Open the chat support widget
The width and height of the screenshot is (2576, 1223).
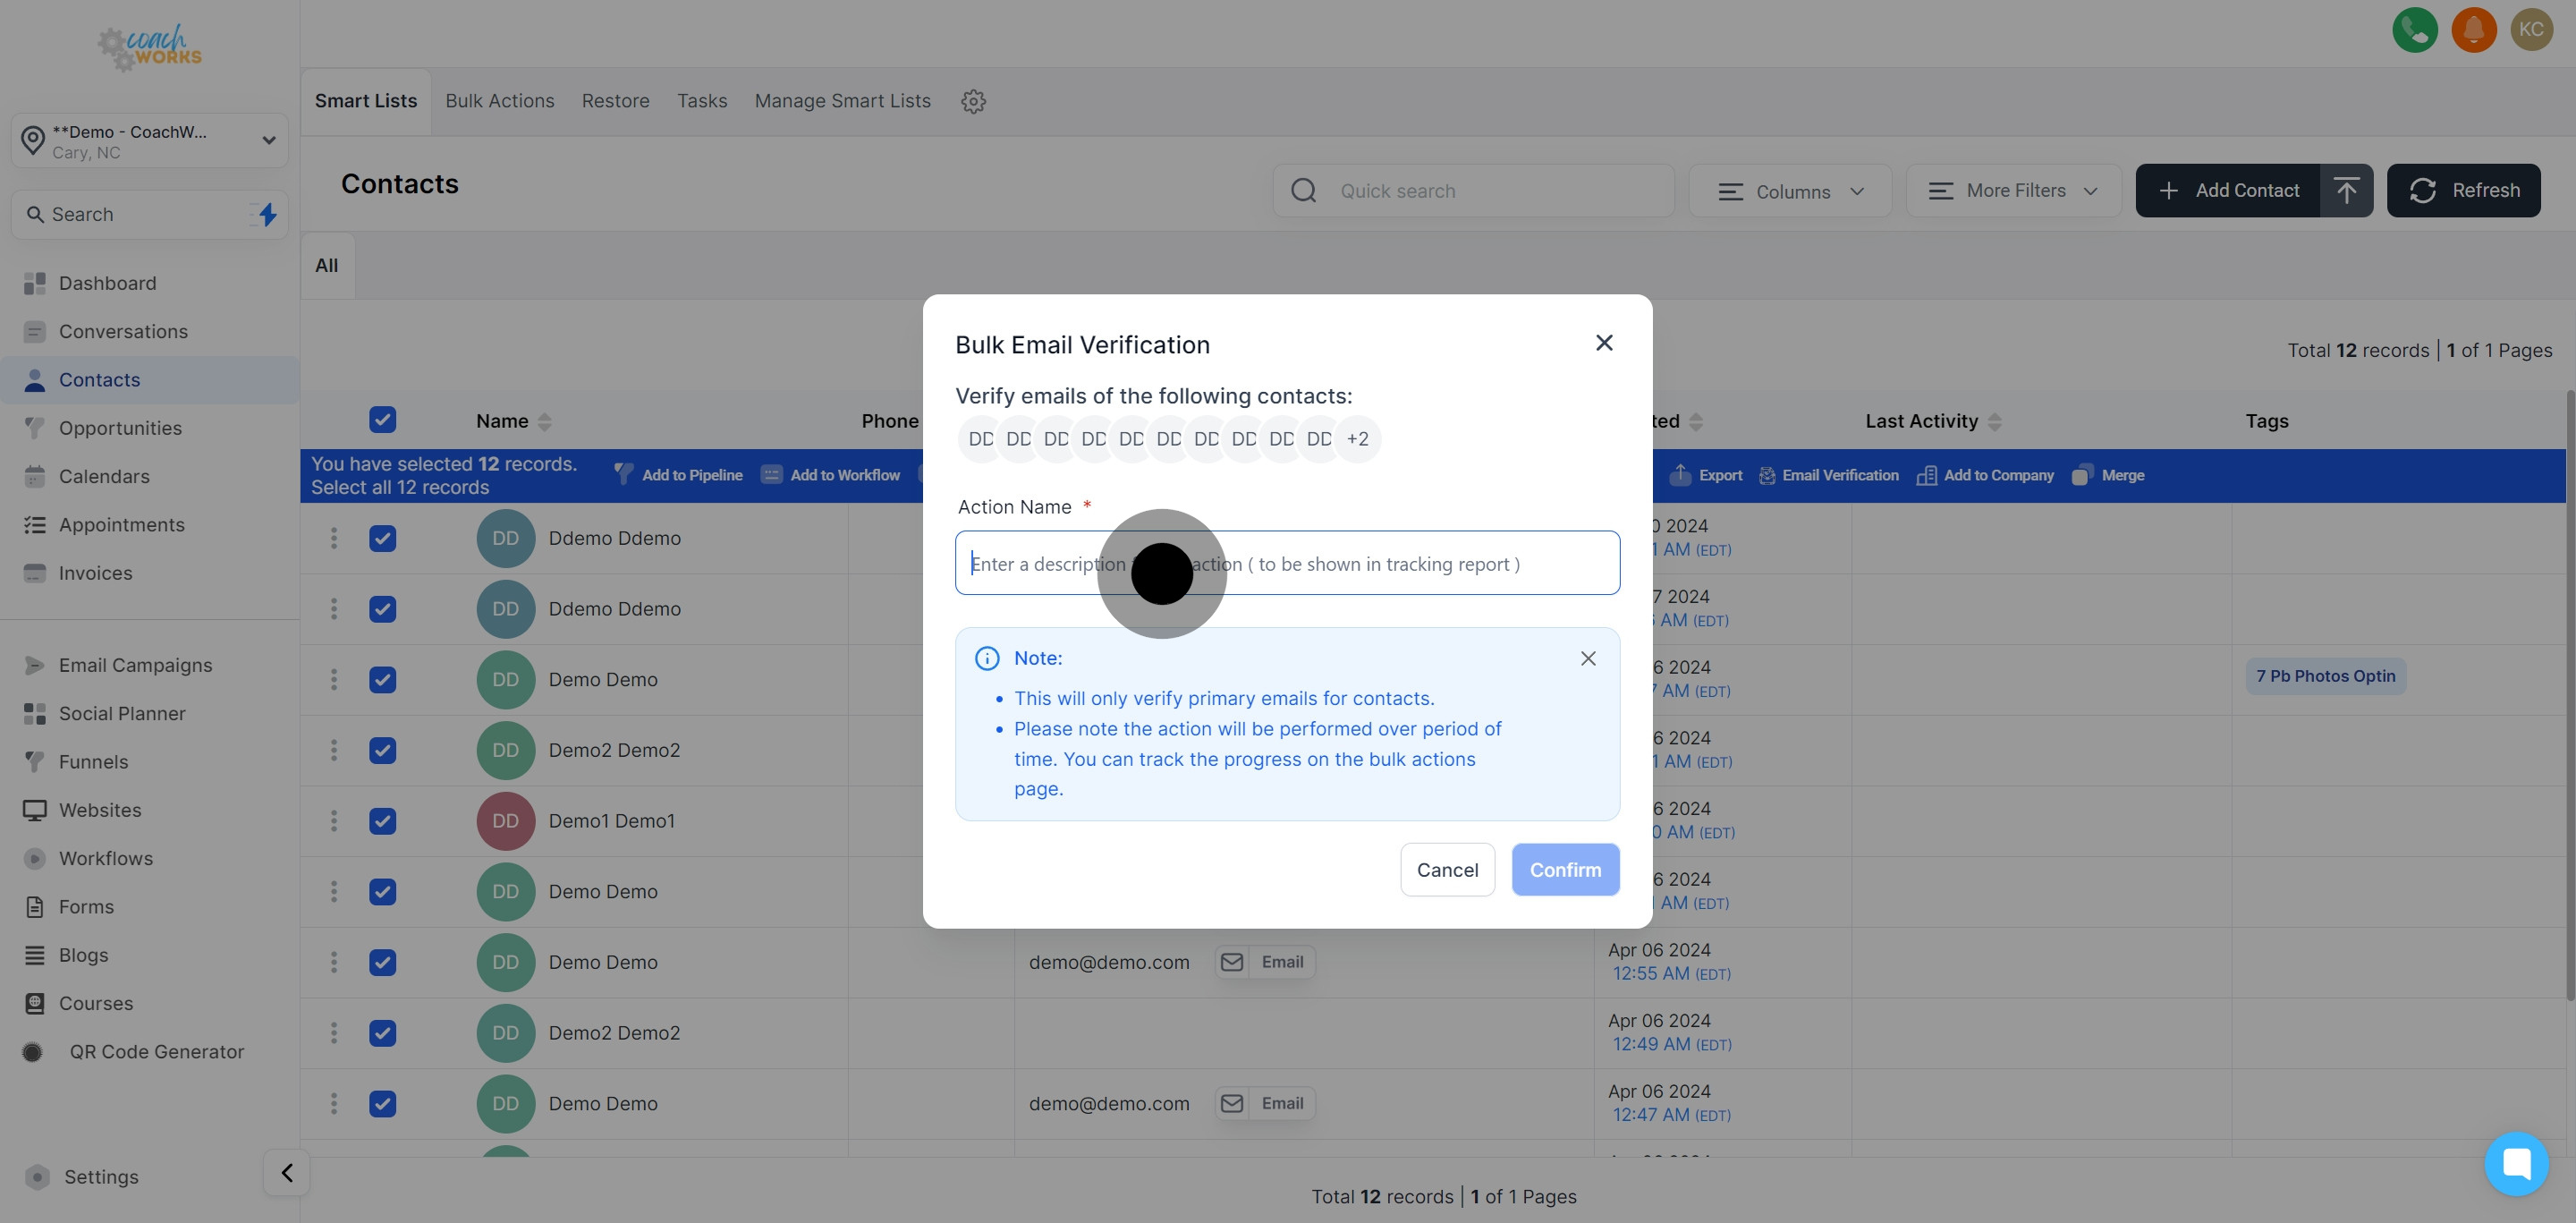[x=2515, y=1163]
